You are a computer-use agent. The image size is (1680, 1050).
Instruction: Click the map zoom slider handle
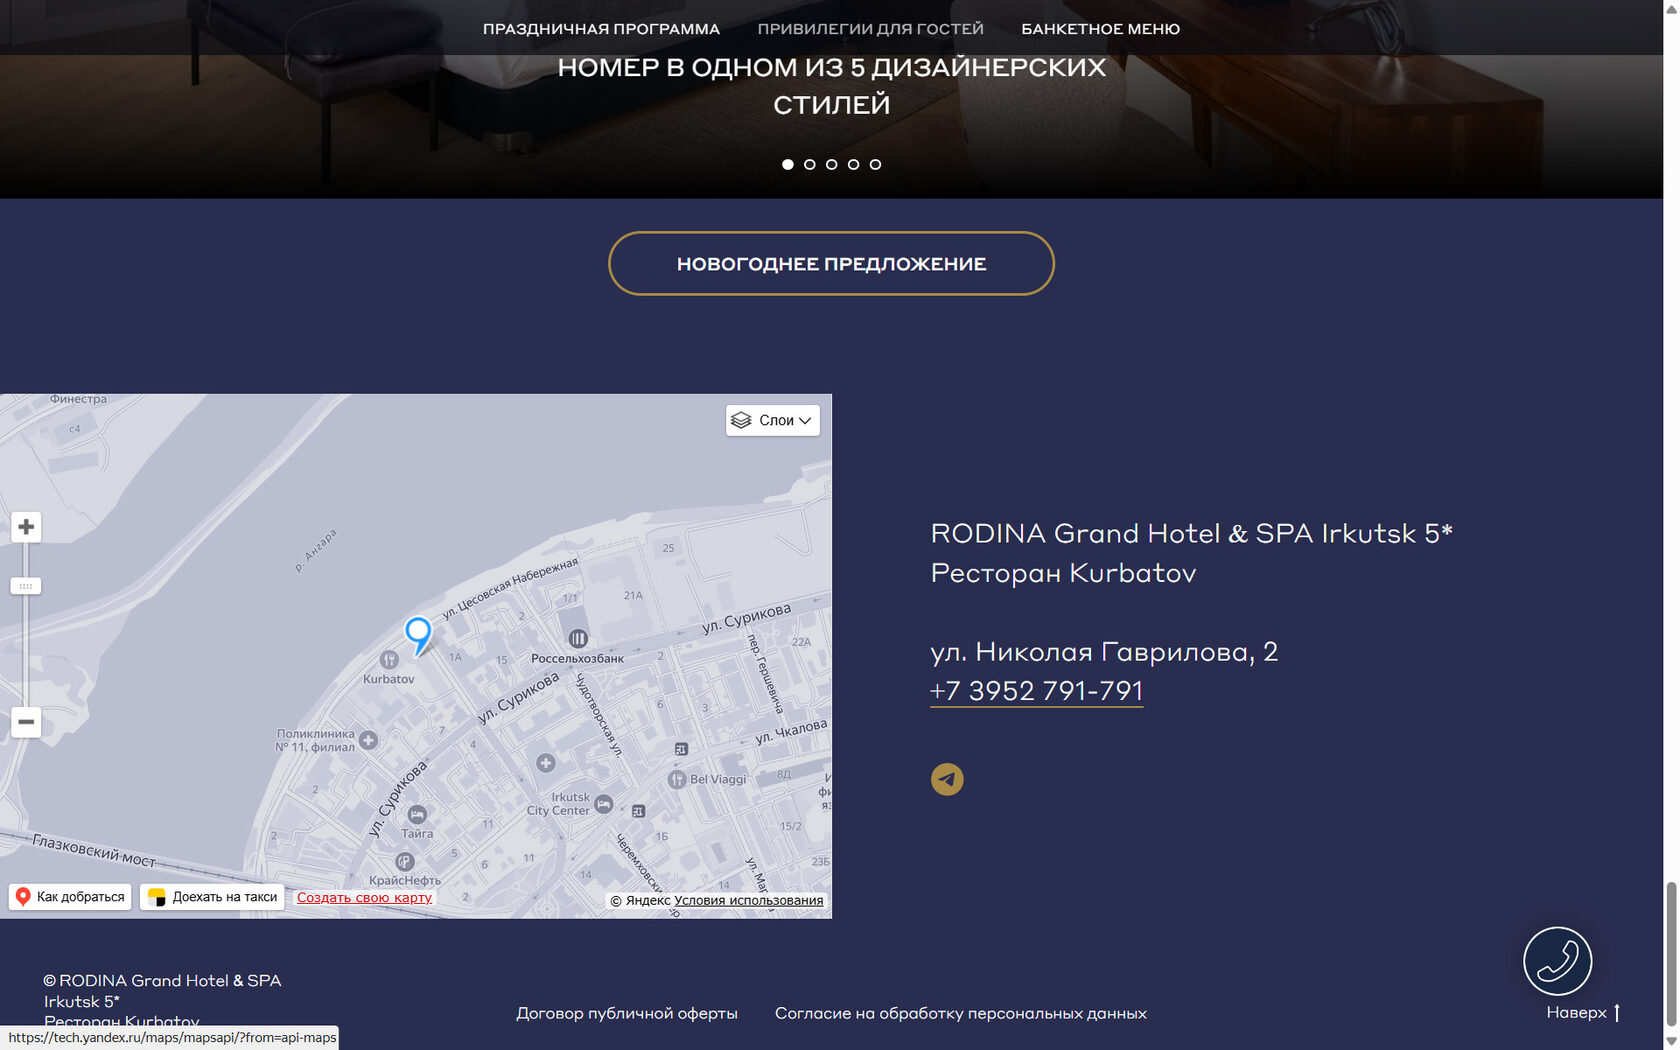click(x=26, y=586)
